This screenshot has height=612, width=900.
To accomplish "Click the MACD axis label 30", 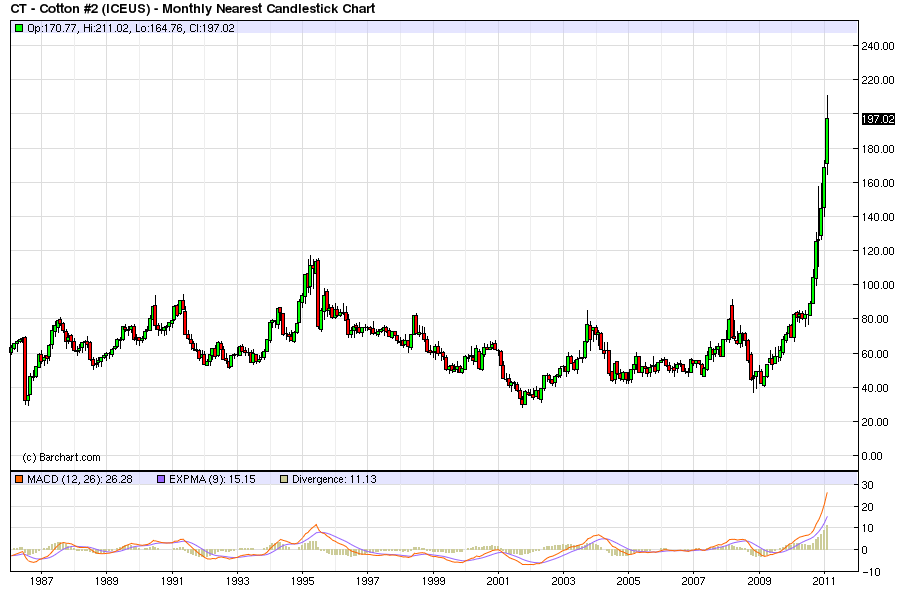I will tap(867, 485).
